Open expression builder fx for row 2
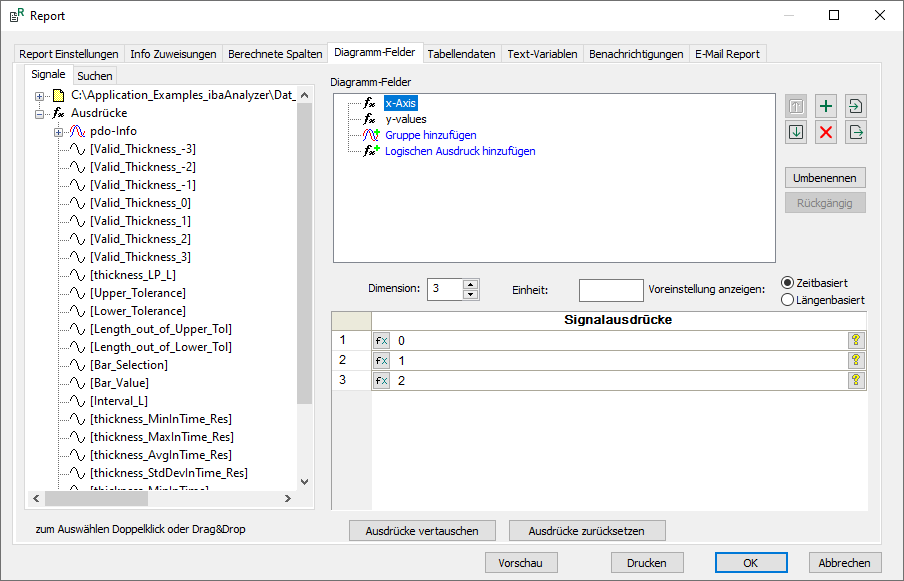This screenshot has height=581, width=904. (x=381, y=361)
